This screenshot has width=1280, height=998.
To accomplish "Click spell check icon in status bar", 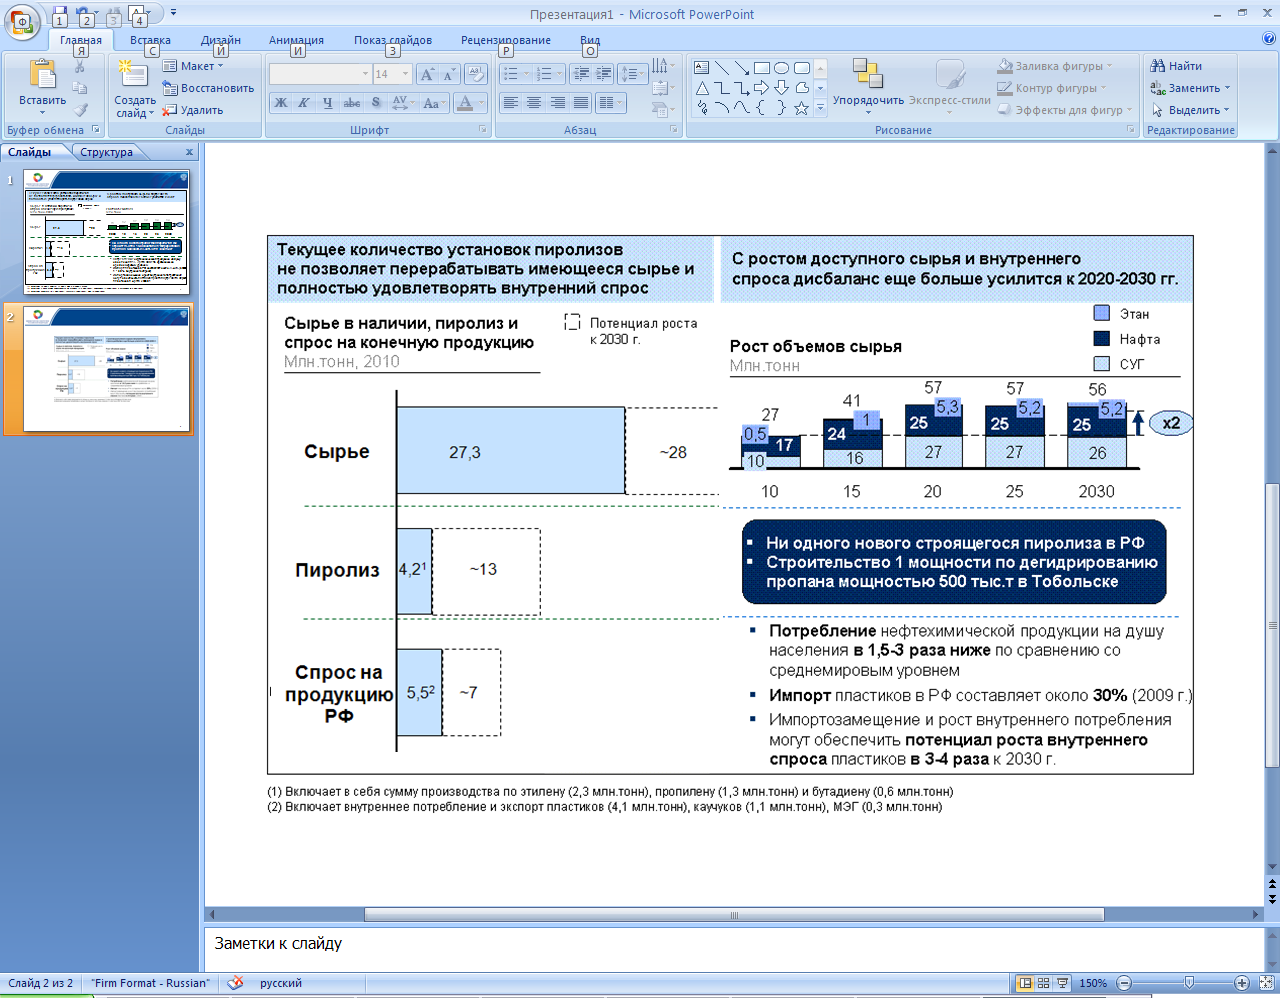I will click(235, 983).
